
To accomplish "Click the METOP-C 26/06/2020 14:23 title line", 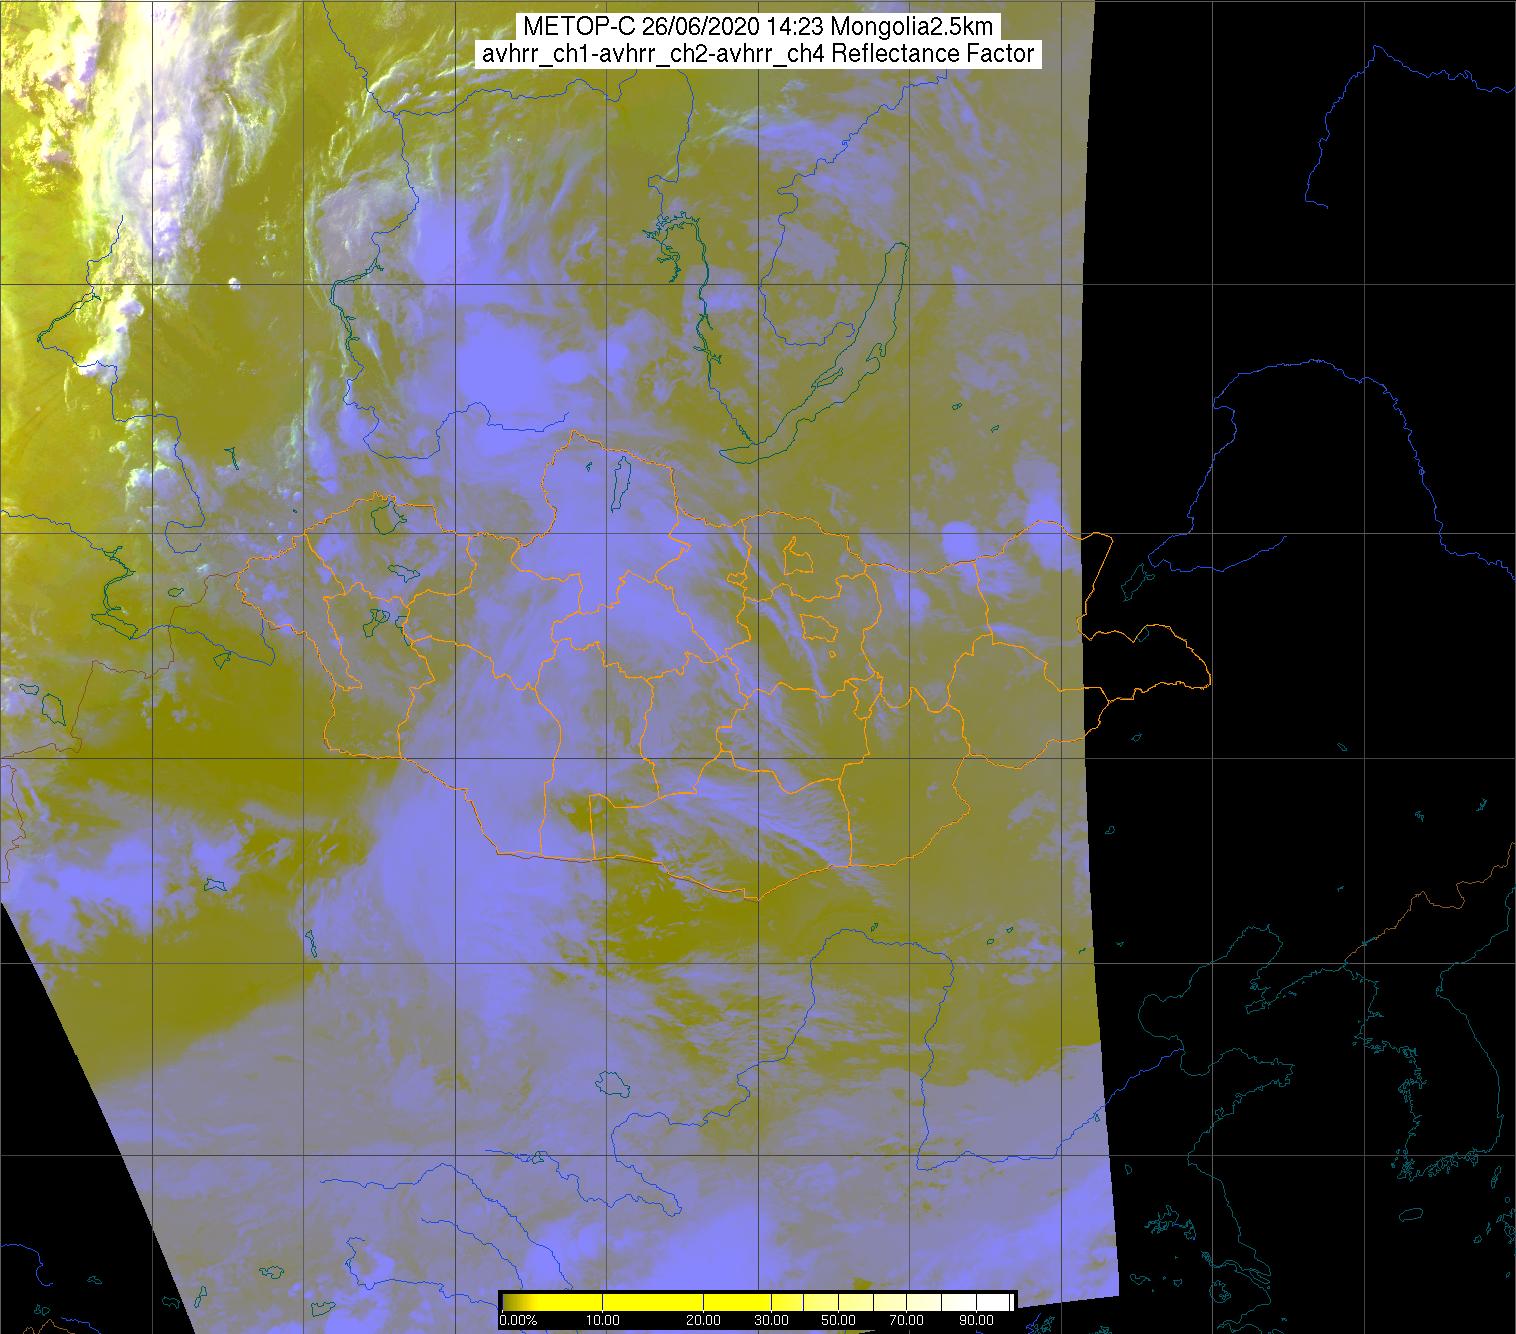I will point(757,27).
